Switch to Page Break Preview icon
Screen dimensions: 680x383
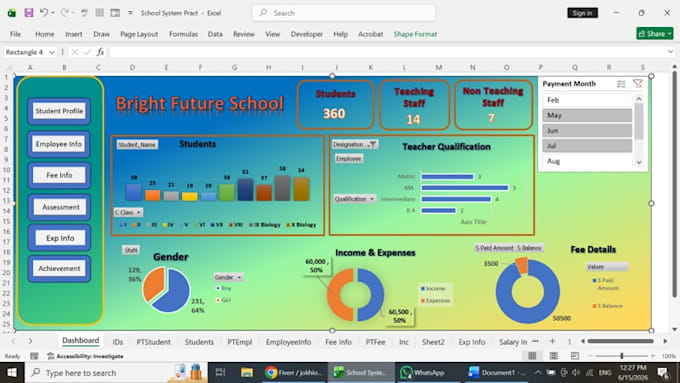click(x=575, y=356)
